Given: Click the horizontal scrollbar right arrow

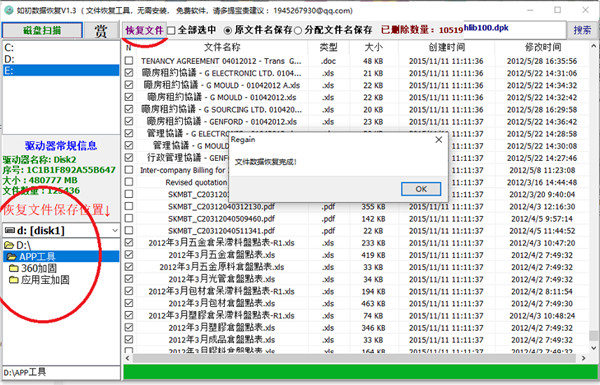Looking at the screenshot, I should [584, 358].
